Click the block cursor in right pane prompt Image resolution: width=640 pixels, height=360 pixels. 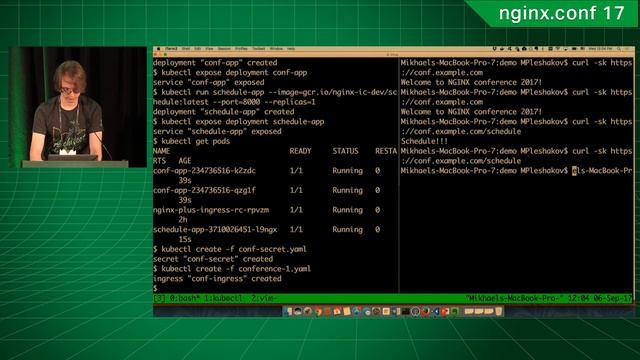(574, 171)
